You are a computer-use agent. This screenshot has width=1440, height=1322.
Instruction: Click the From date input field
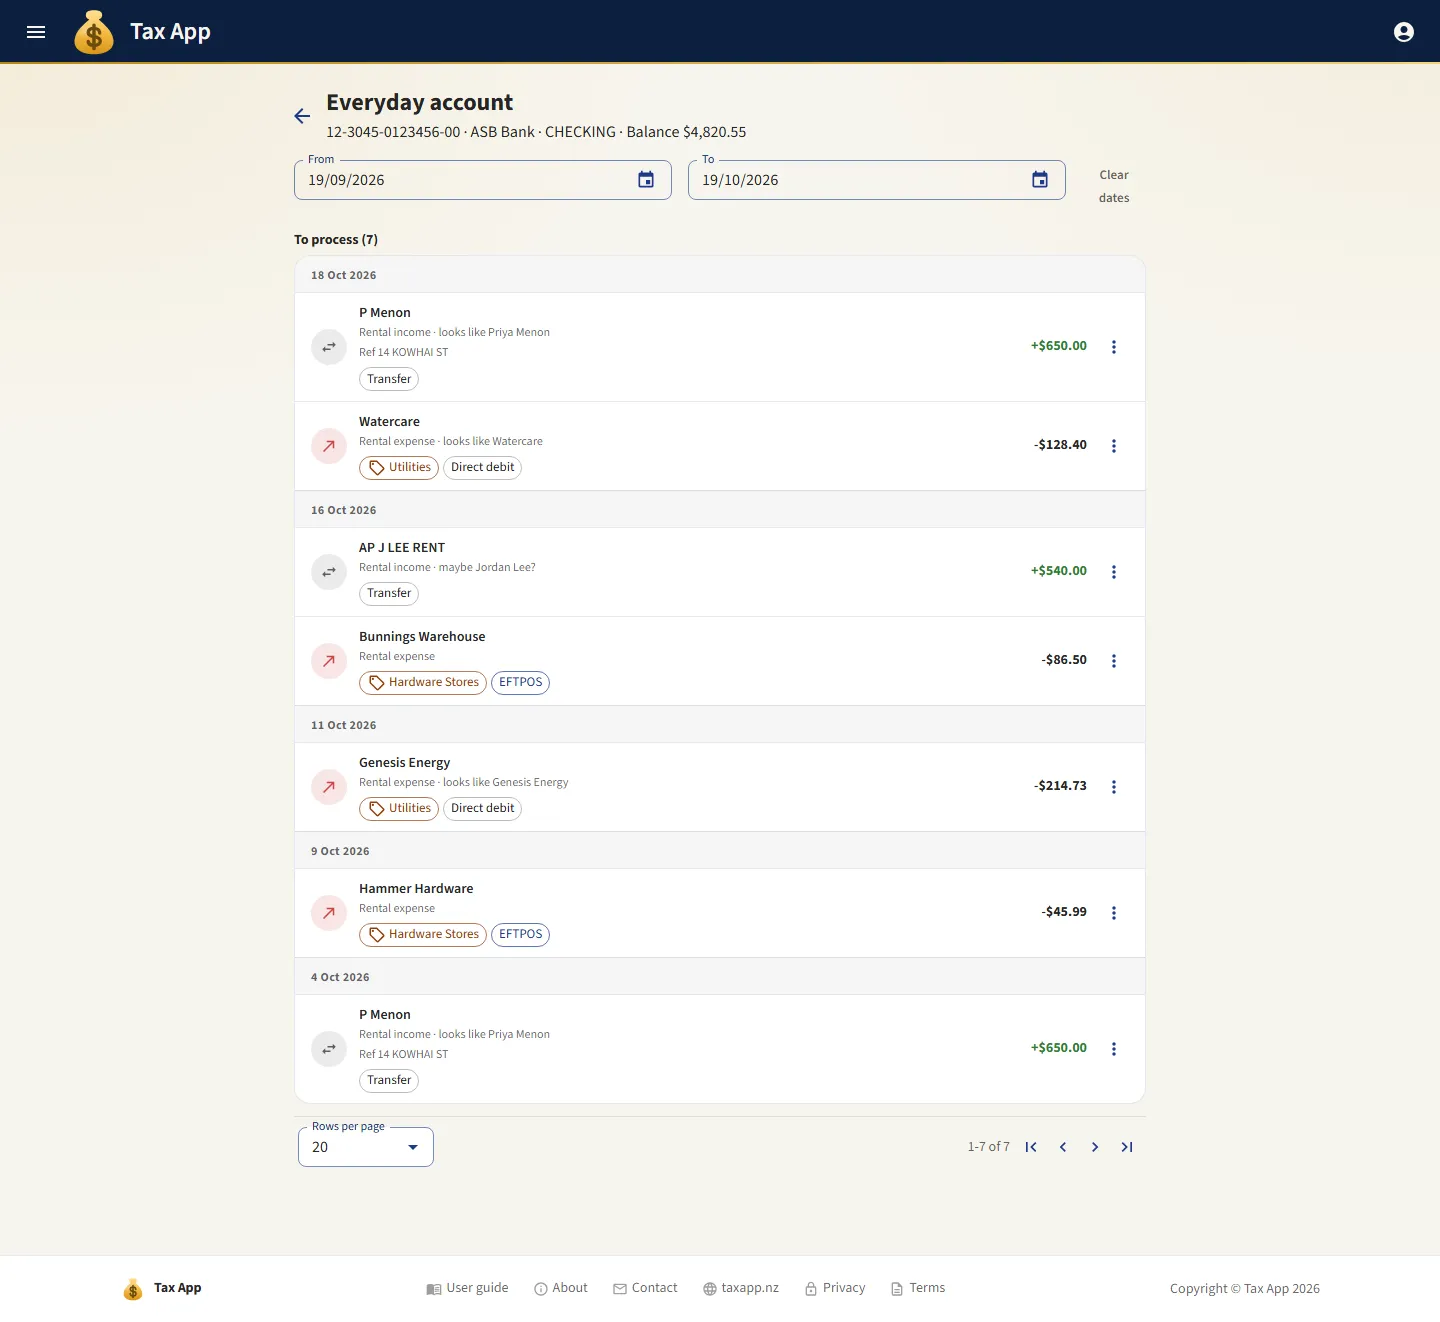(483, 180)
